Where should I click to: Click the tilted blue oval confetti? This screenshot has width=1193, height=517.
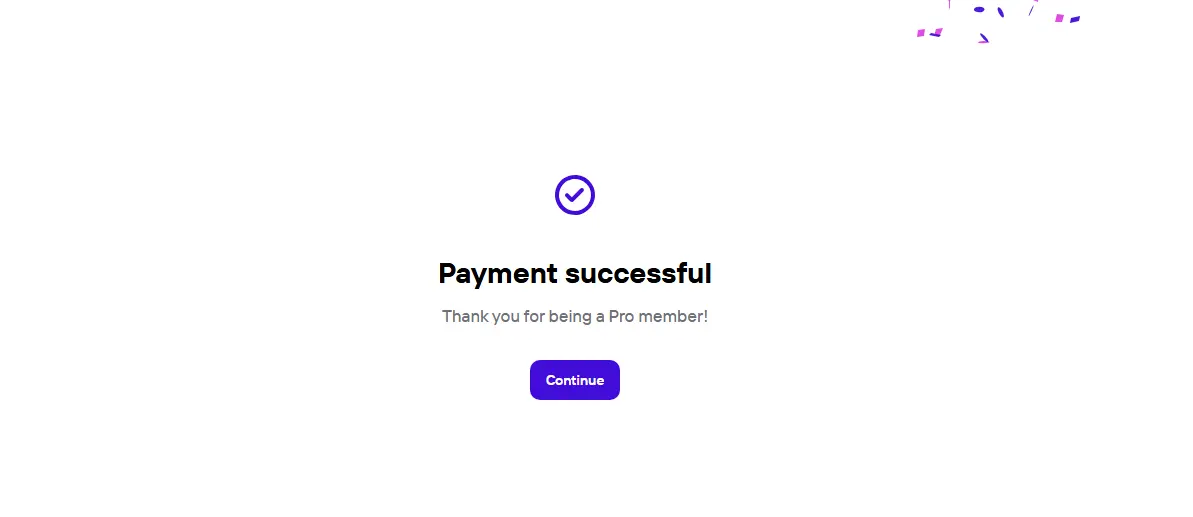pyautogui.click(x=1001, y=12)
